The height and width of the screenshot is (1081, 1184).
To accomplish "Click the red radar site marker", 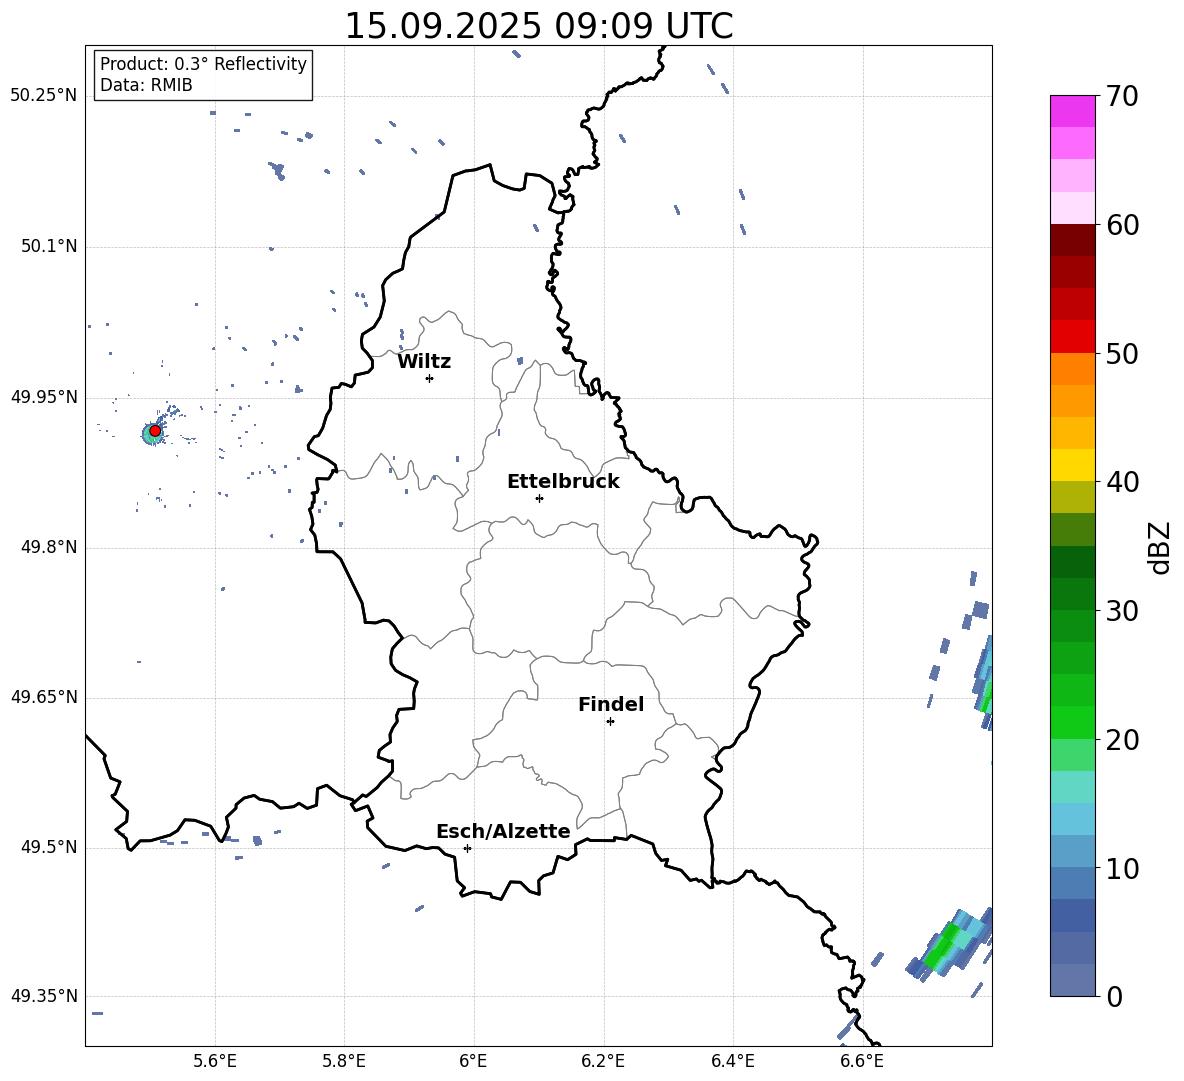I will [x=155, y=431].
